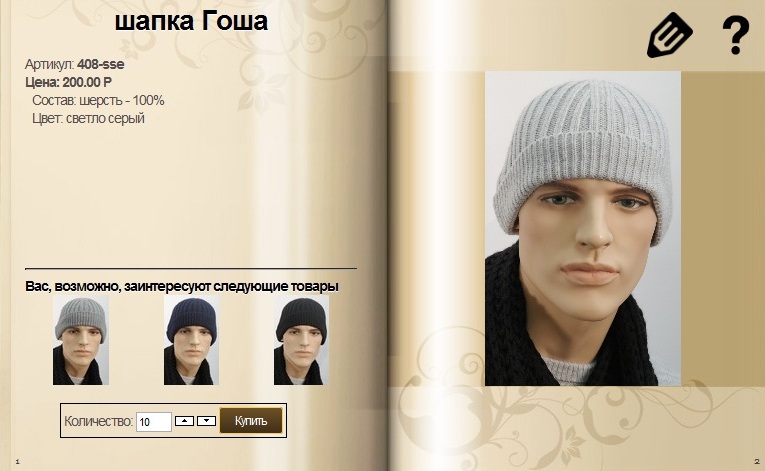Click the brown panel beside the product photo

[x=723, y=229]
